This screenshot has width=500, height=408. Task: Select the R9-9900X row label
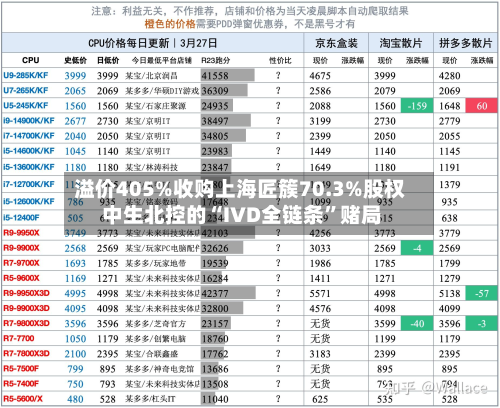tap(21, 248)
